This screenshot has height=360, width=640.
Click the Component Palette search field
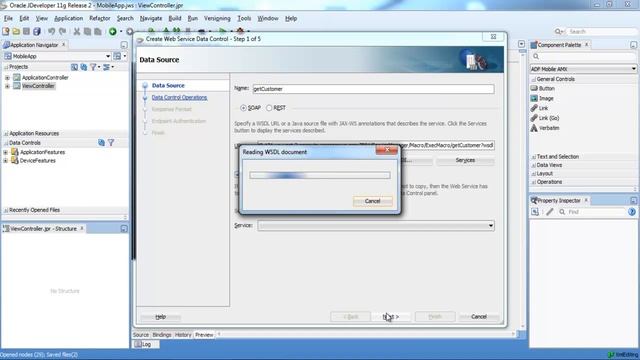pos(584,56)
